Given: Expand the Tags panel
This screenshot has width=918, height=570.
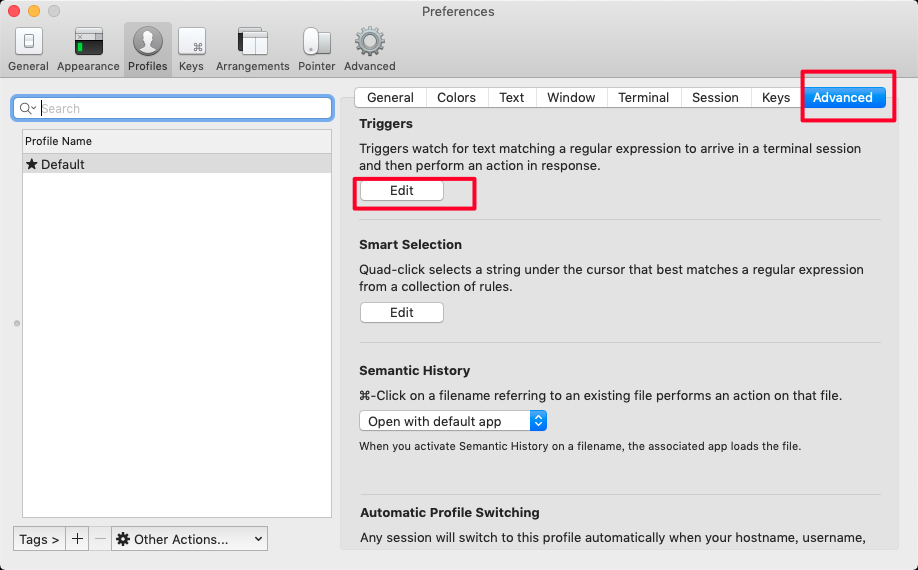Looking at the screenshot, I should coord(39,539).
